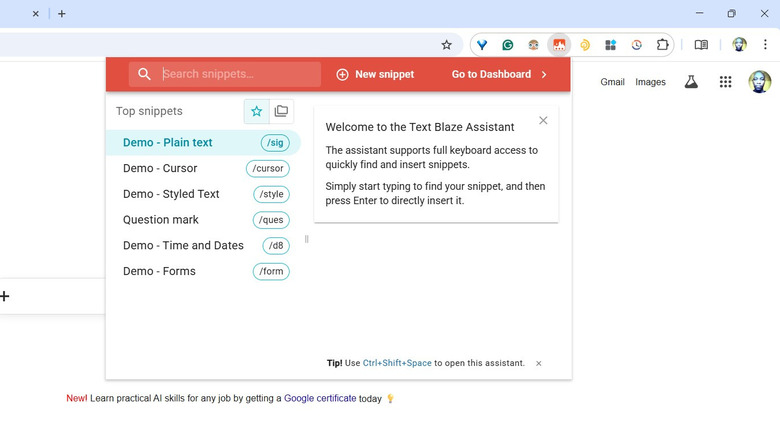
Task: Close the Welcome assistant card
Action: point(543,120)
